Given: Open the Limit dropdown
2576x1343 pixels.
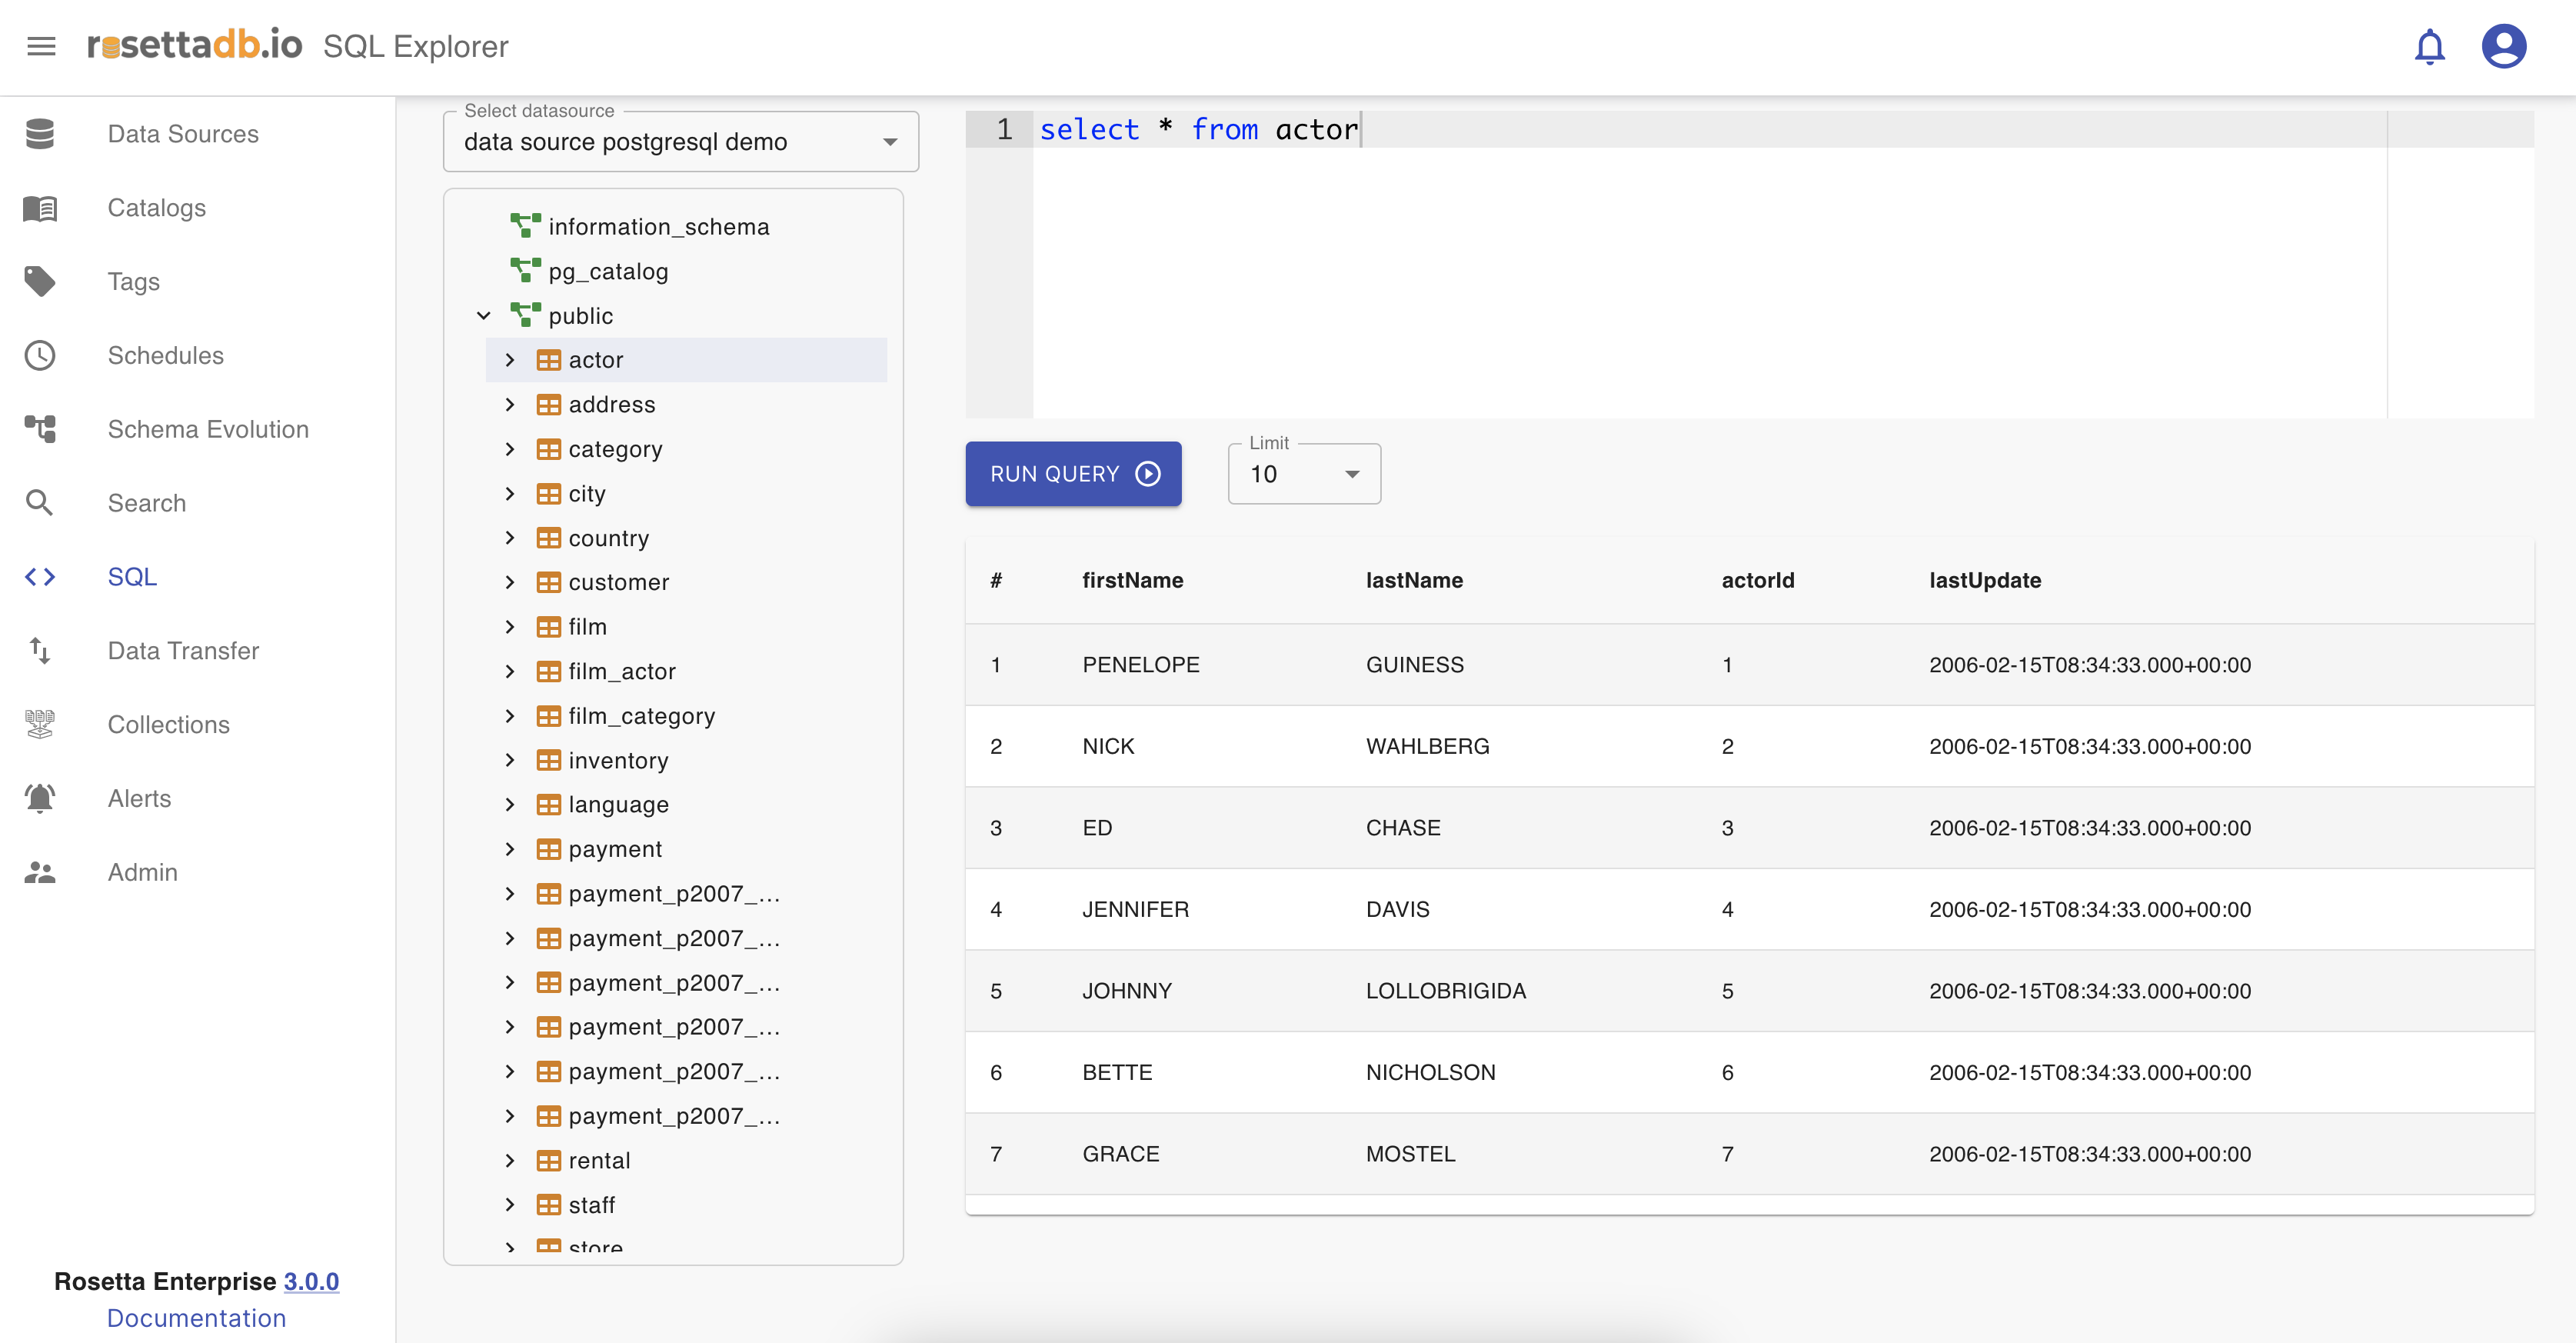Looking at the screenshot, I should (x=1303, y=475).
